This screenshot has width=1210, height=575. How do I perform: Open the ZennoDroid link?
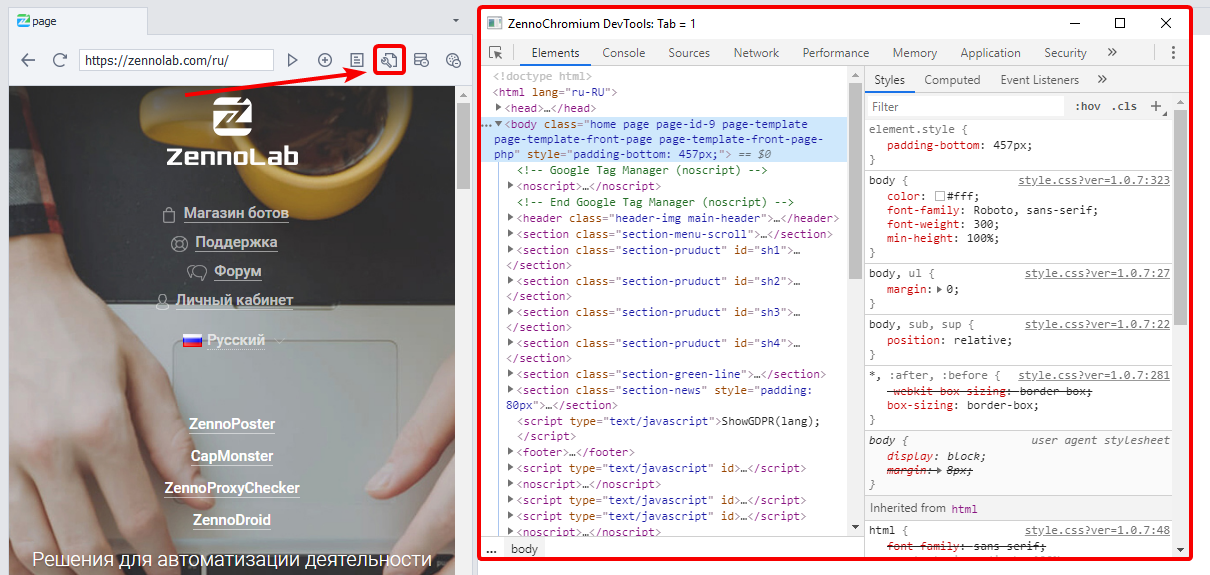[x=232, y=520]
